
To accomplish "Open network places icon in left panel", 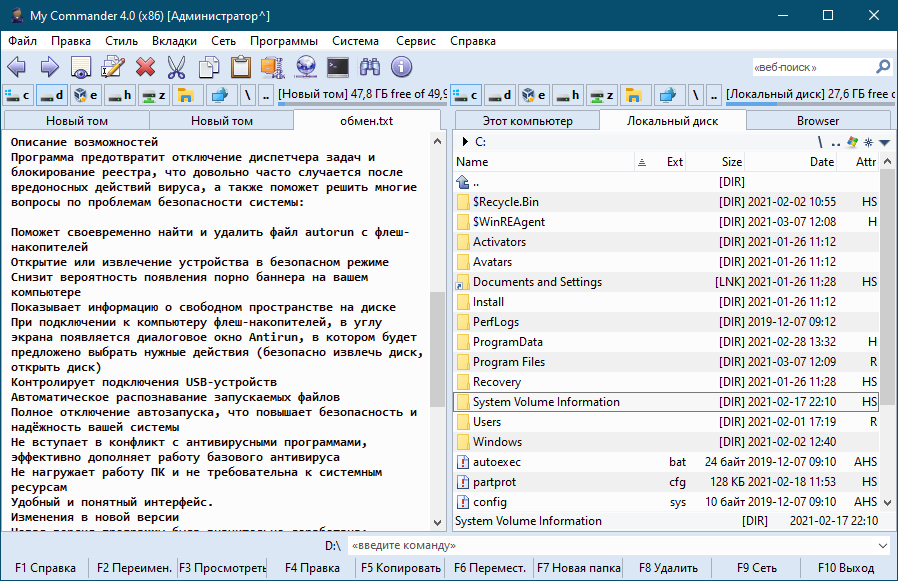I will click(220, 95).
